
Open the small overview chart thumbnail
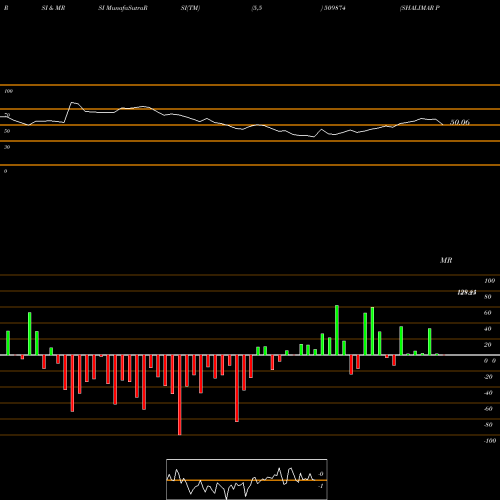click(x=247, y=479)
